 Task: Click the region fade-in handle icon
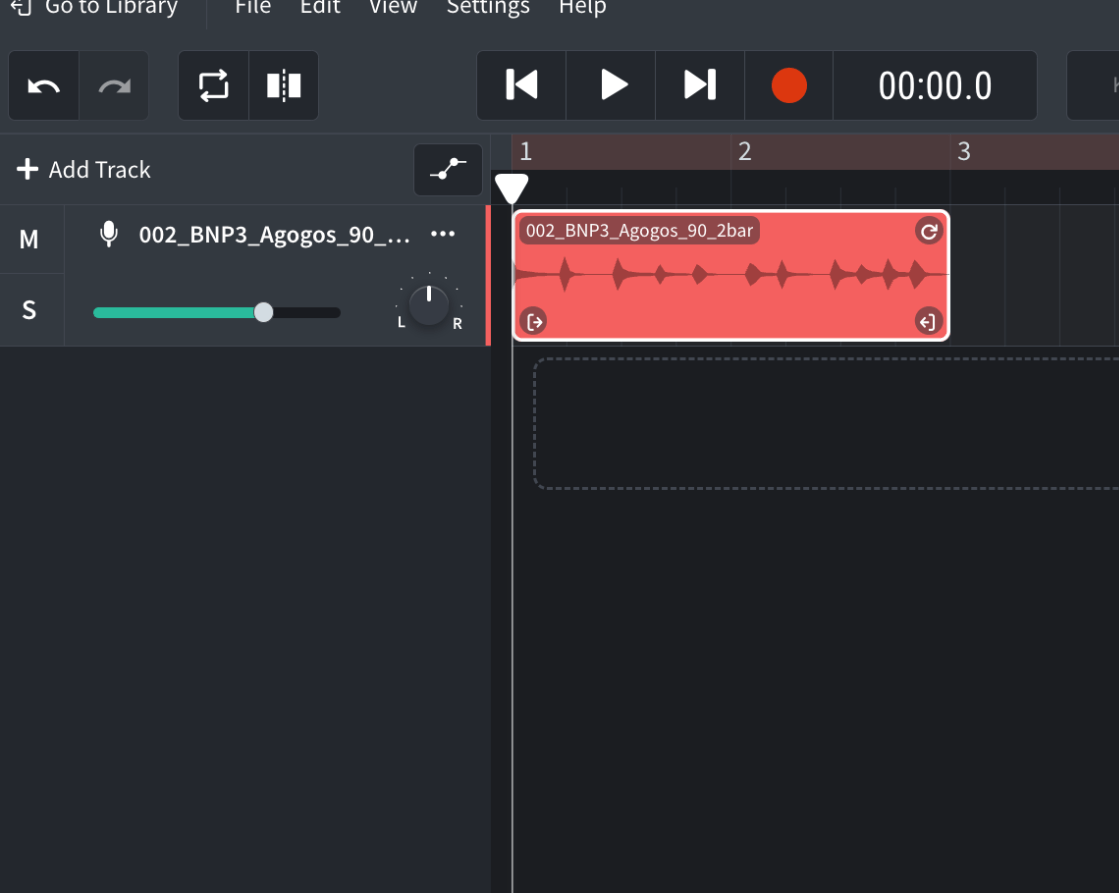click(x=535, y=321)
